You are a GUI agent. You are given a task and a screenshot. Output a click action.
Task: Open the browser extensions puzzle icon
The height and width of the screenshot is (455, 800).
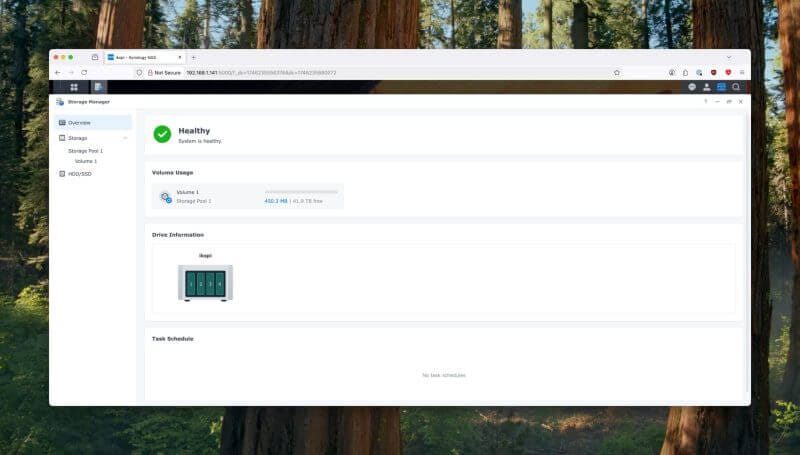[x=685, y=72]
